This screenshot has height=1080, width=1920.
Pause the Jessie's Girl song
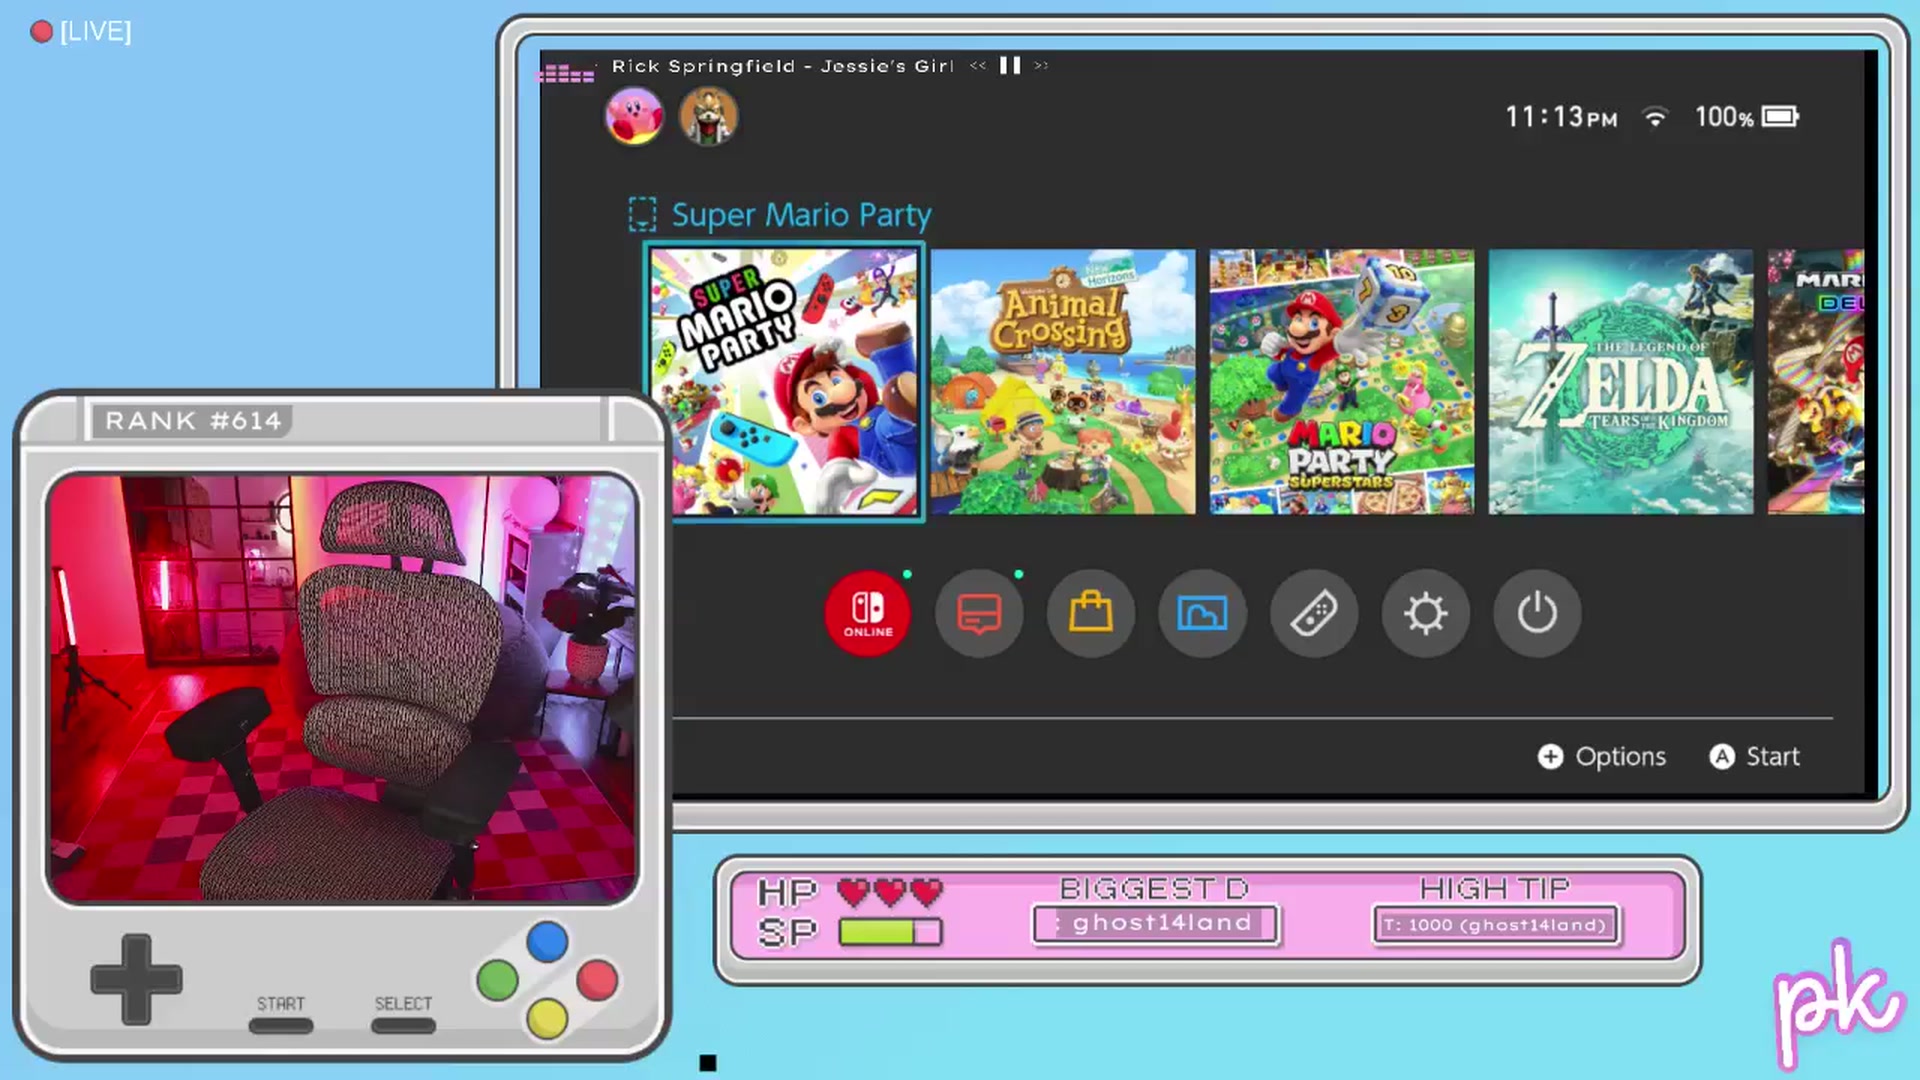[x=1010, y=65]
